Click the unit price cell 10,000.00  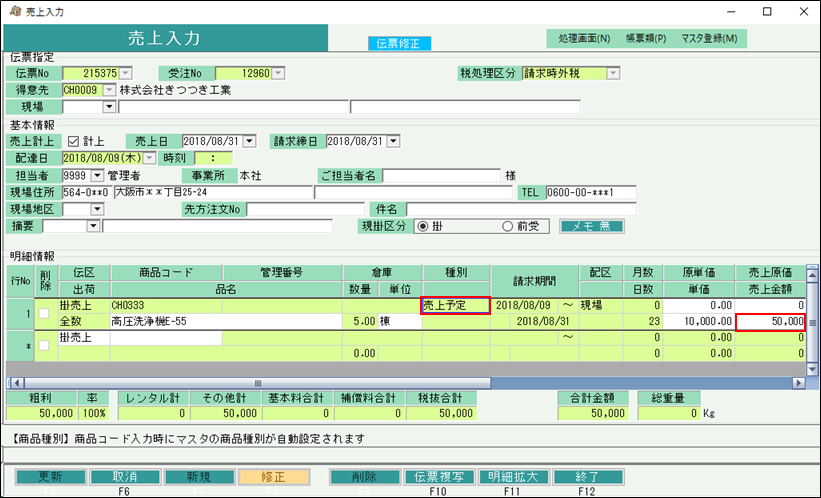699,322
